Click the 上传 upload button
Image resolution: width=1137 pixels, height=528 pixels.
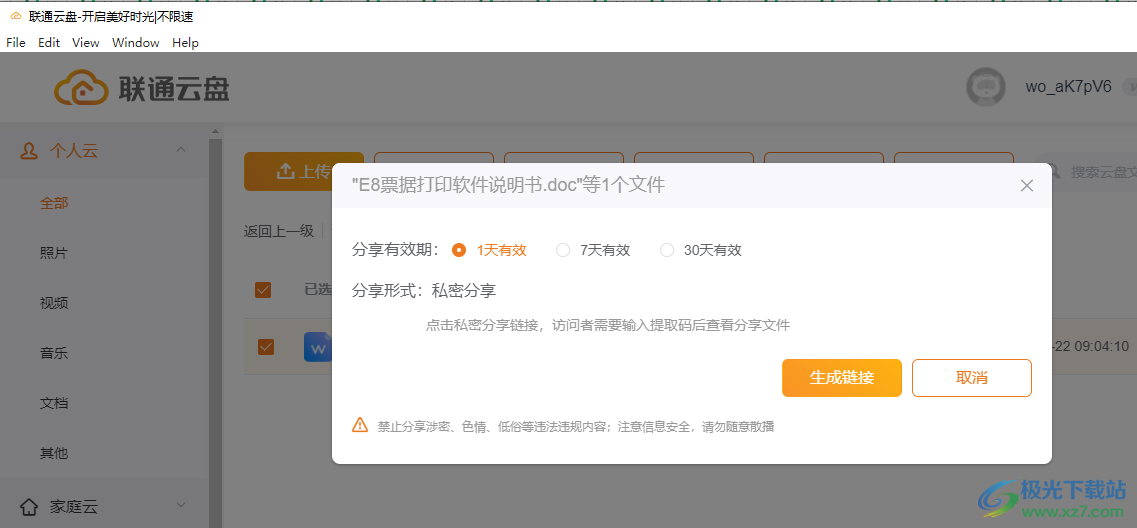(x=303, y=171)
